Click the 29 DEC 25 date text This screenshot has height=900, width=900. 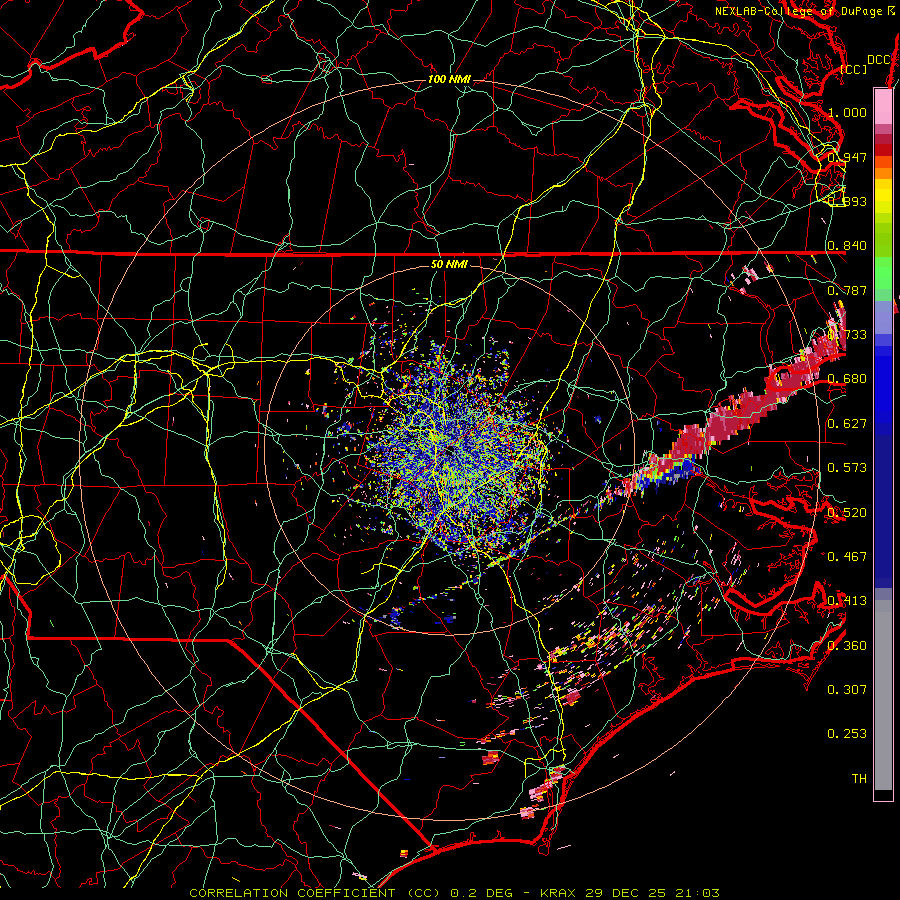click(625, 893)
